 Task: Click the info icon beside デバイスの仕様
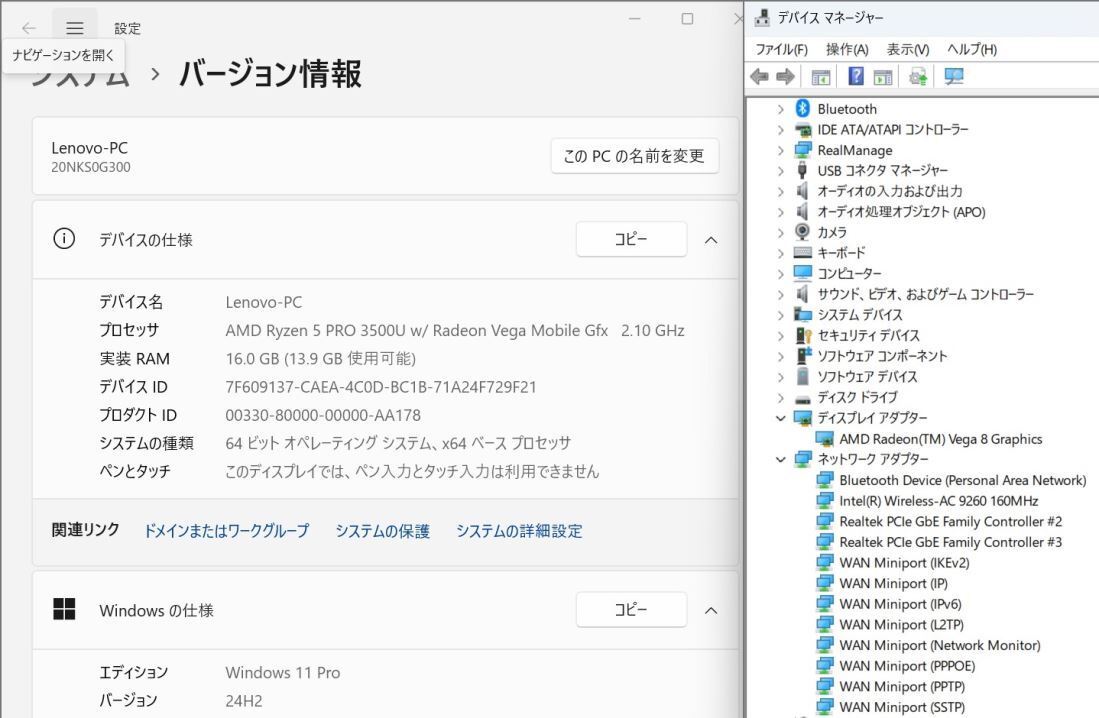[64, 239]
